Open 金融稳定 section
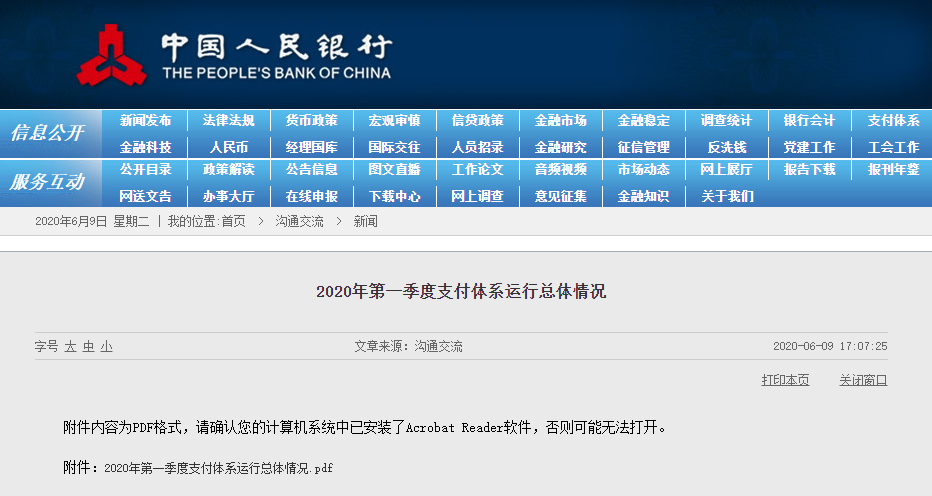This screenshot has width=932, height=496. [x=644, y=121]
